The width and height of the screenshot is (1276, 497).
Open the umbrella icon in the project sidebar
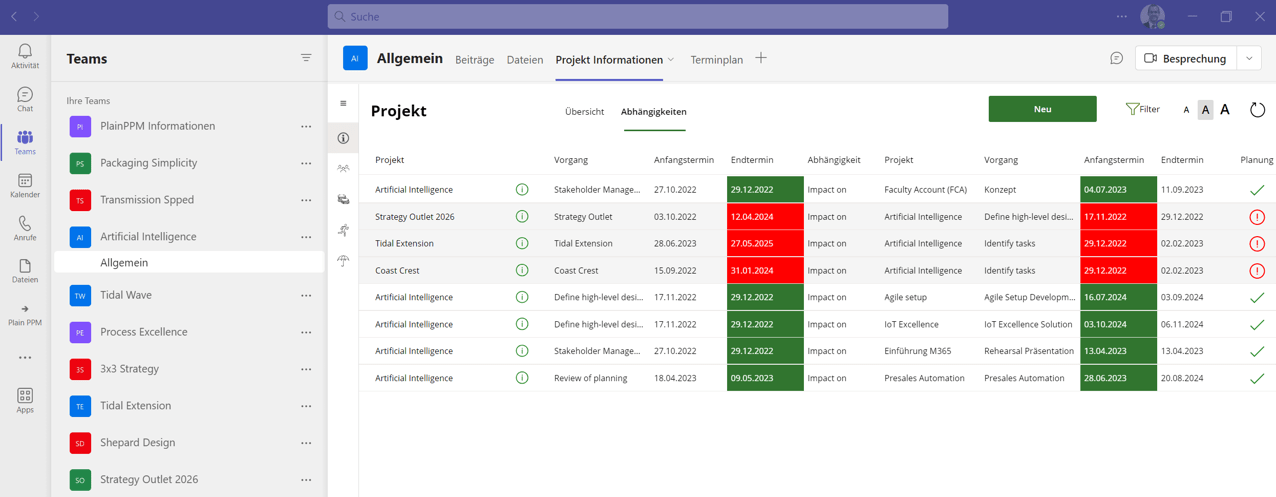343,261
